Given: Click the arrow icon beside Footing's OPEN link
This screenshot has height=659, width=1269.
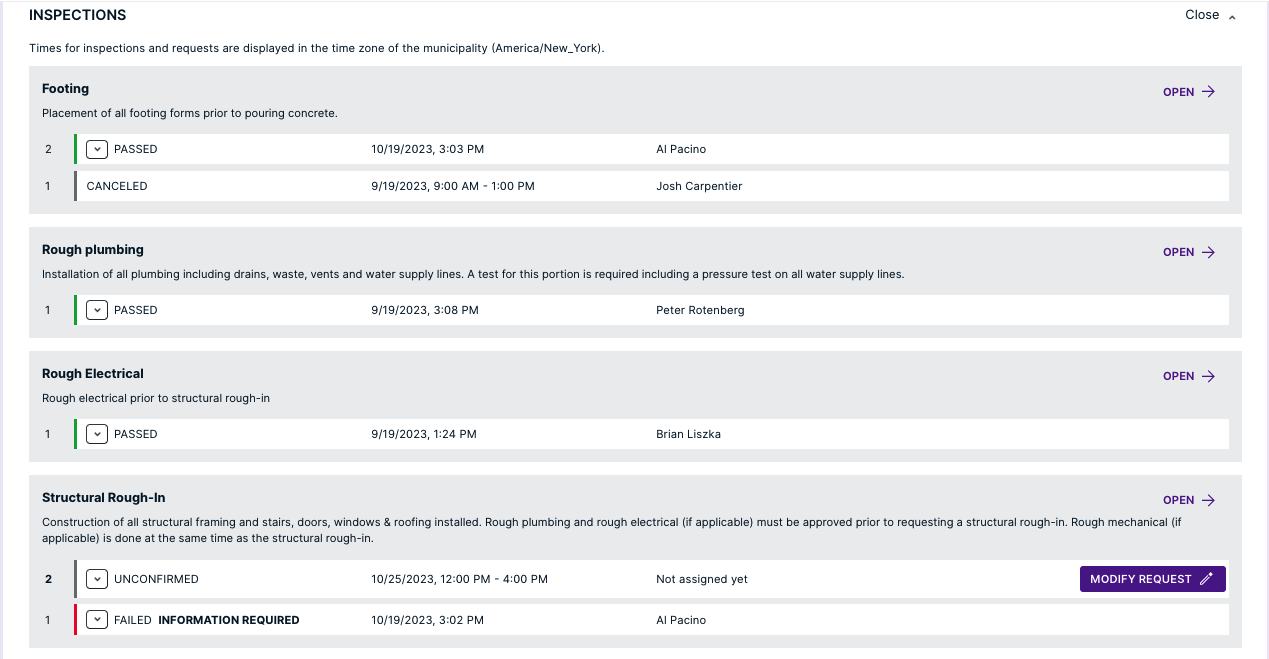Looking at the screenshot, I should pos(1210,91).
